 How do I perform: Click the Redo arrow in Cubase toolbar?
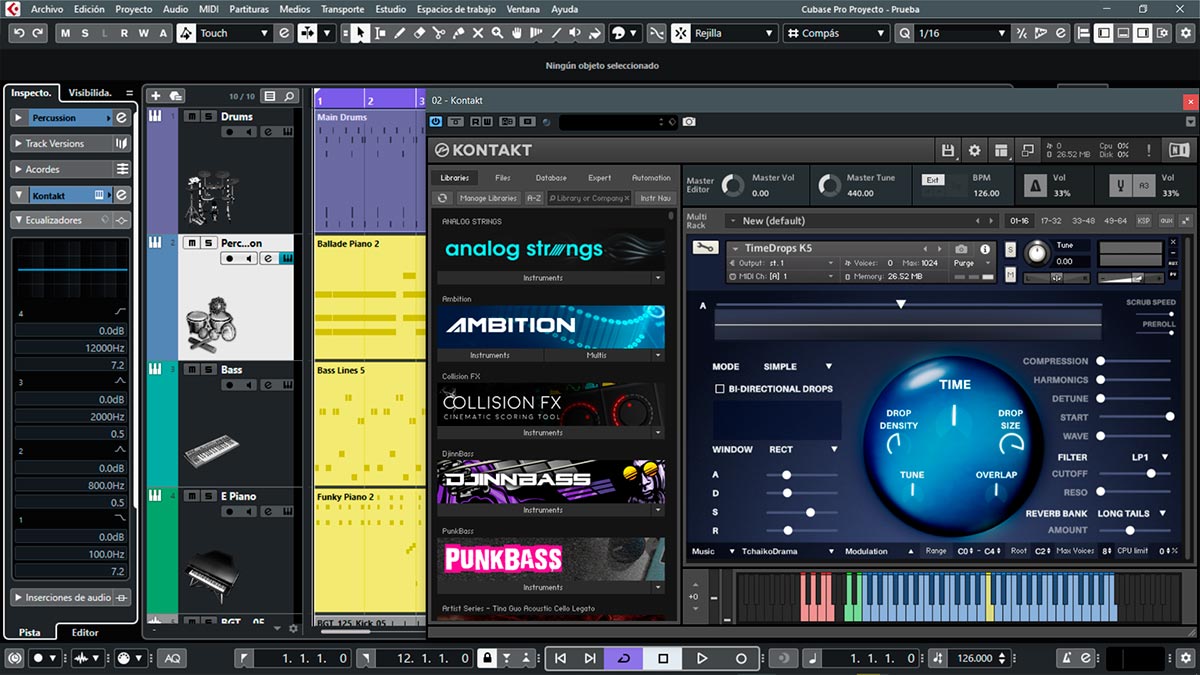pyautogui.click(x=38, y=33)
